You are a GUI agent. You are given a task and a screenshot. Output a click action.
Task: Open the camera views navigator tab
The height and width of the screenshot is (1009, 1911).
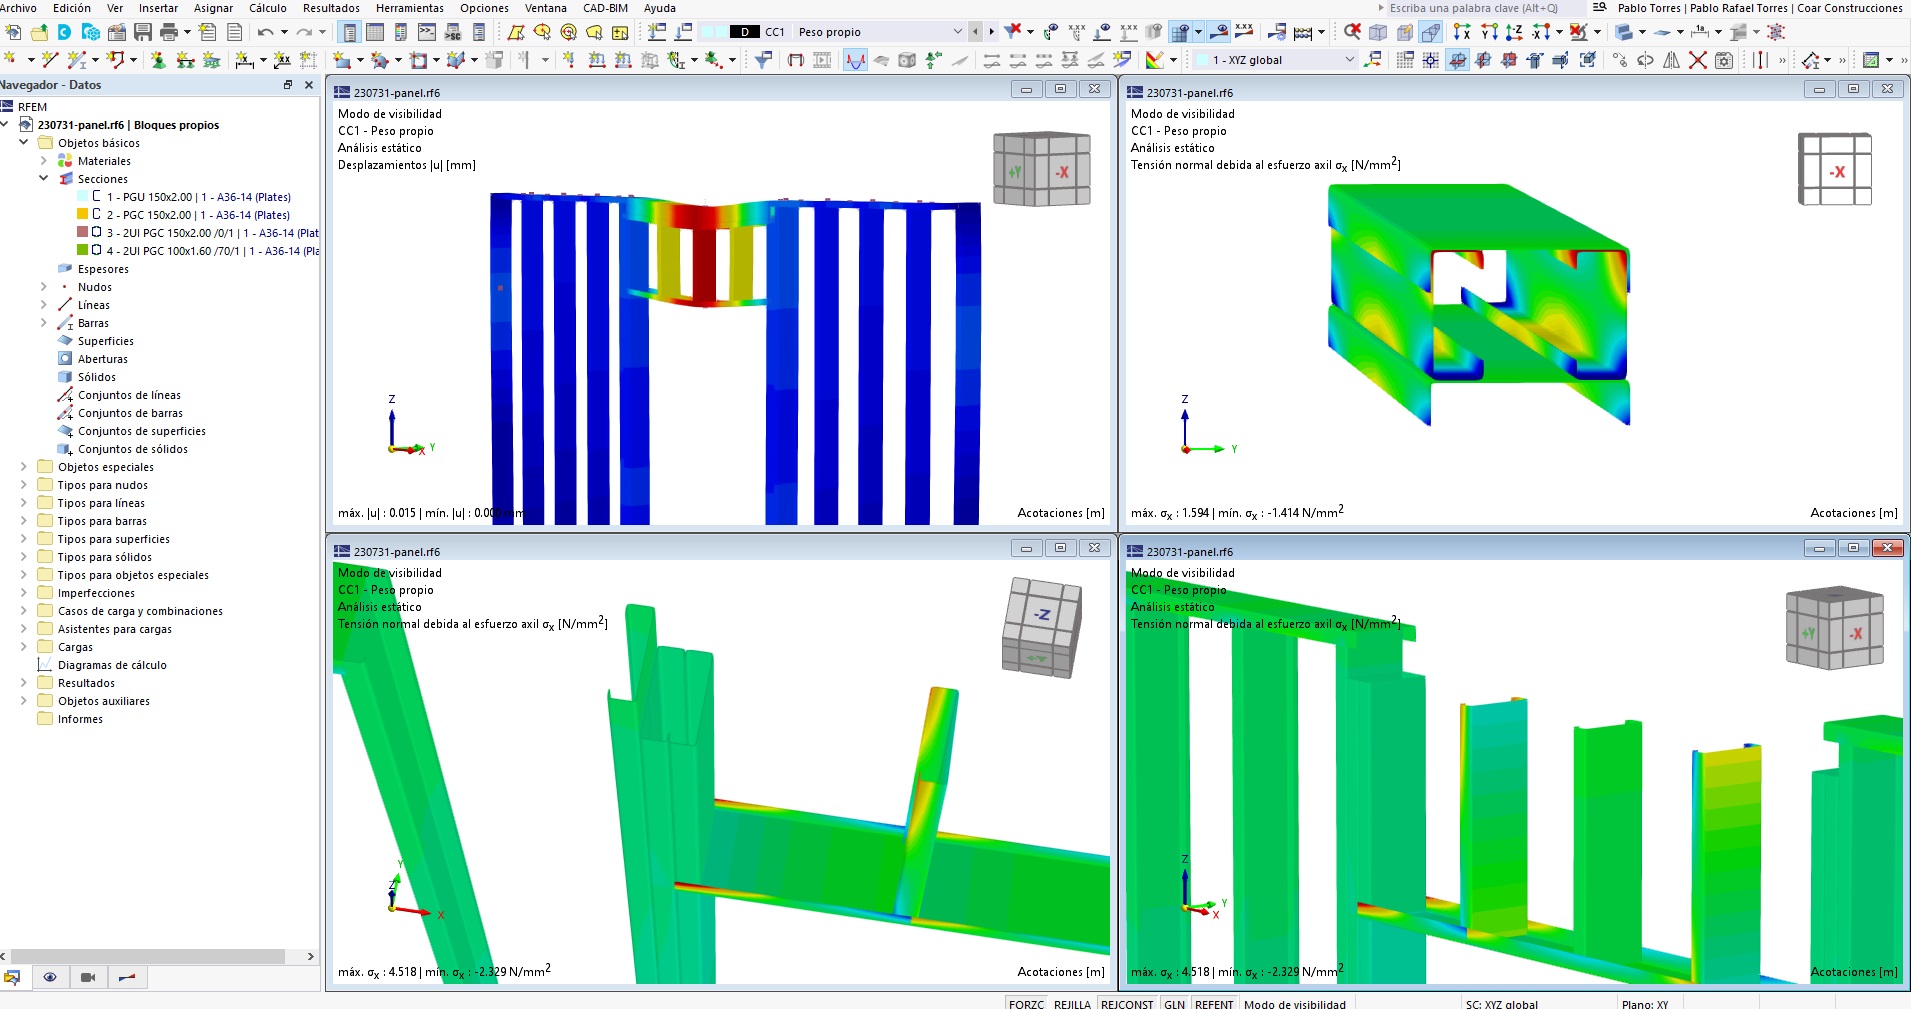tap(88, 977)
